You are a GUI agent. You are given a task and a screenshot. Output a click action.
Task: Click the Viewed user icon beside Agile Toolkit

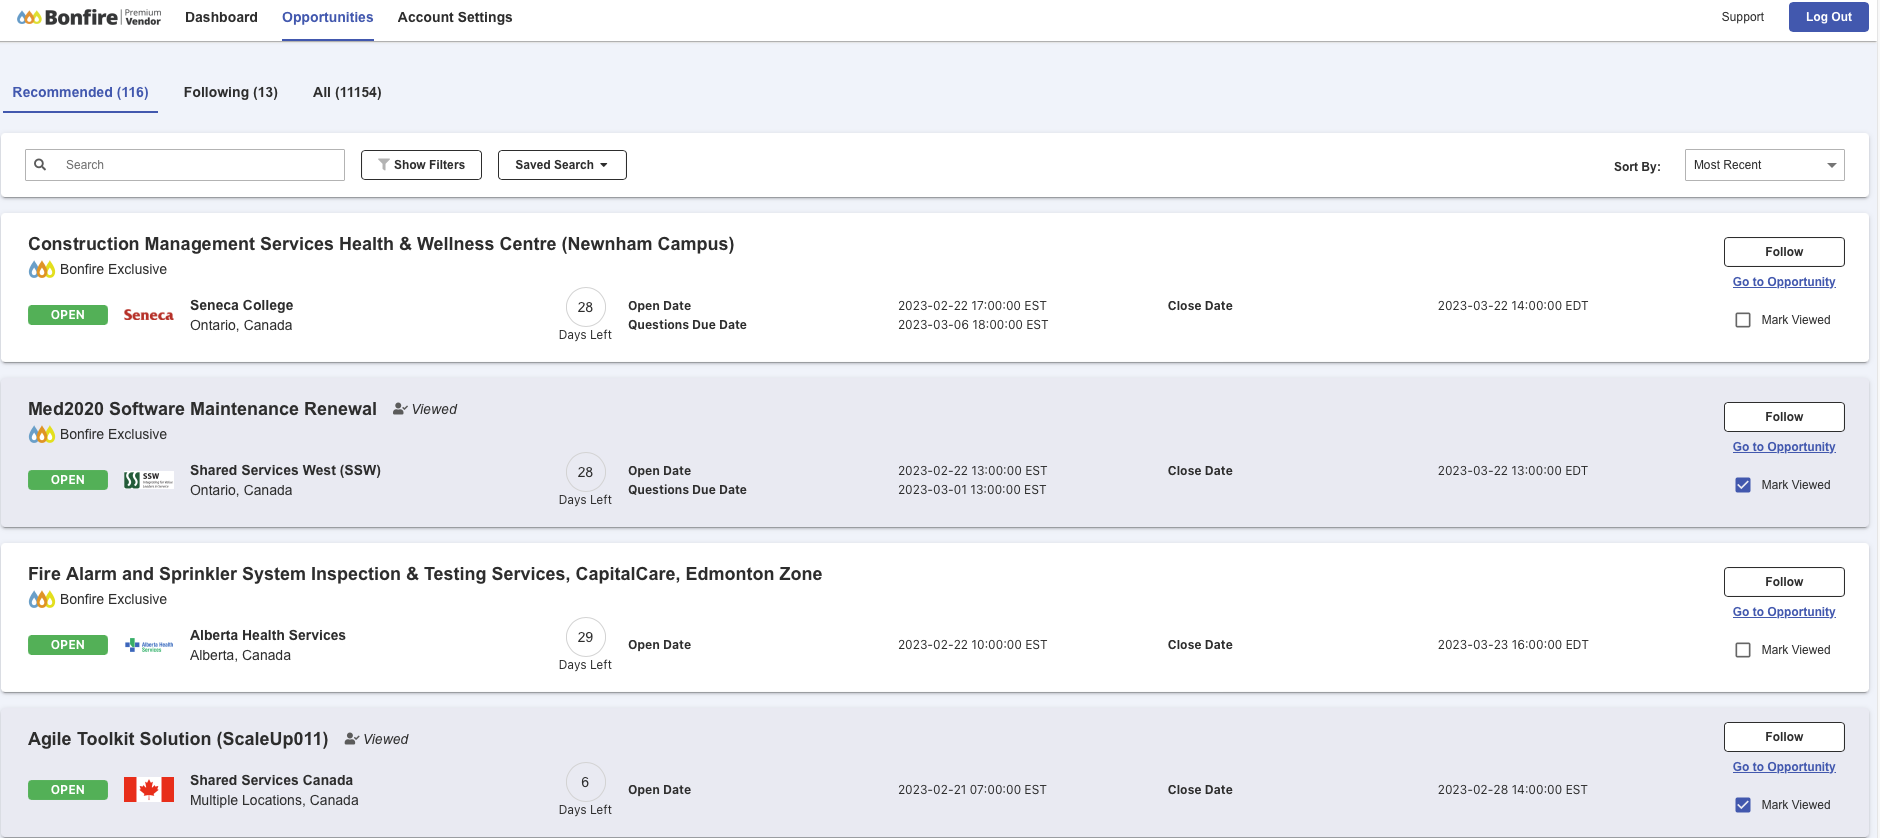[x=351, y=739]
